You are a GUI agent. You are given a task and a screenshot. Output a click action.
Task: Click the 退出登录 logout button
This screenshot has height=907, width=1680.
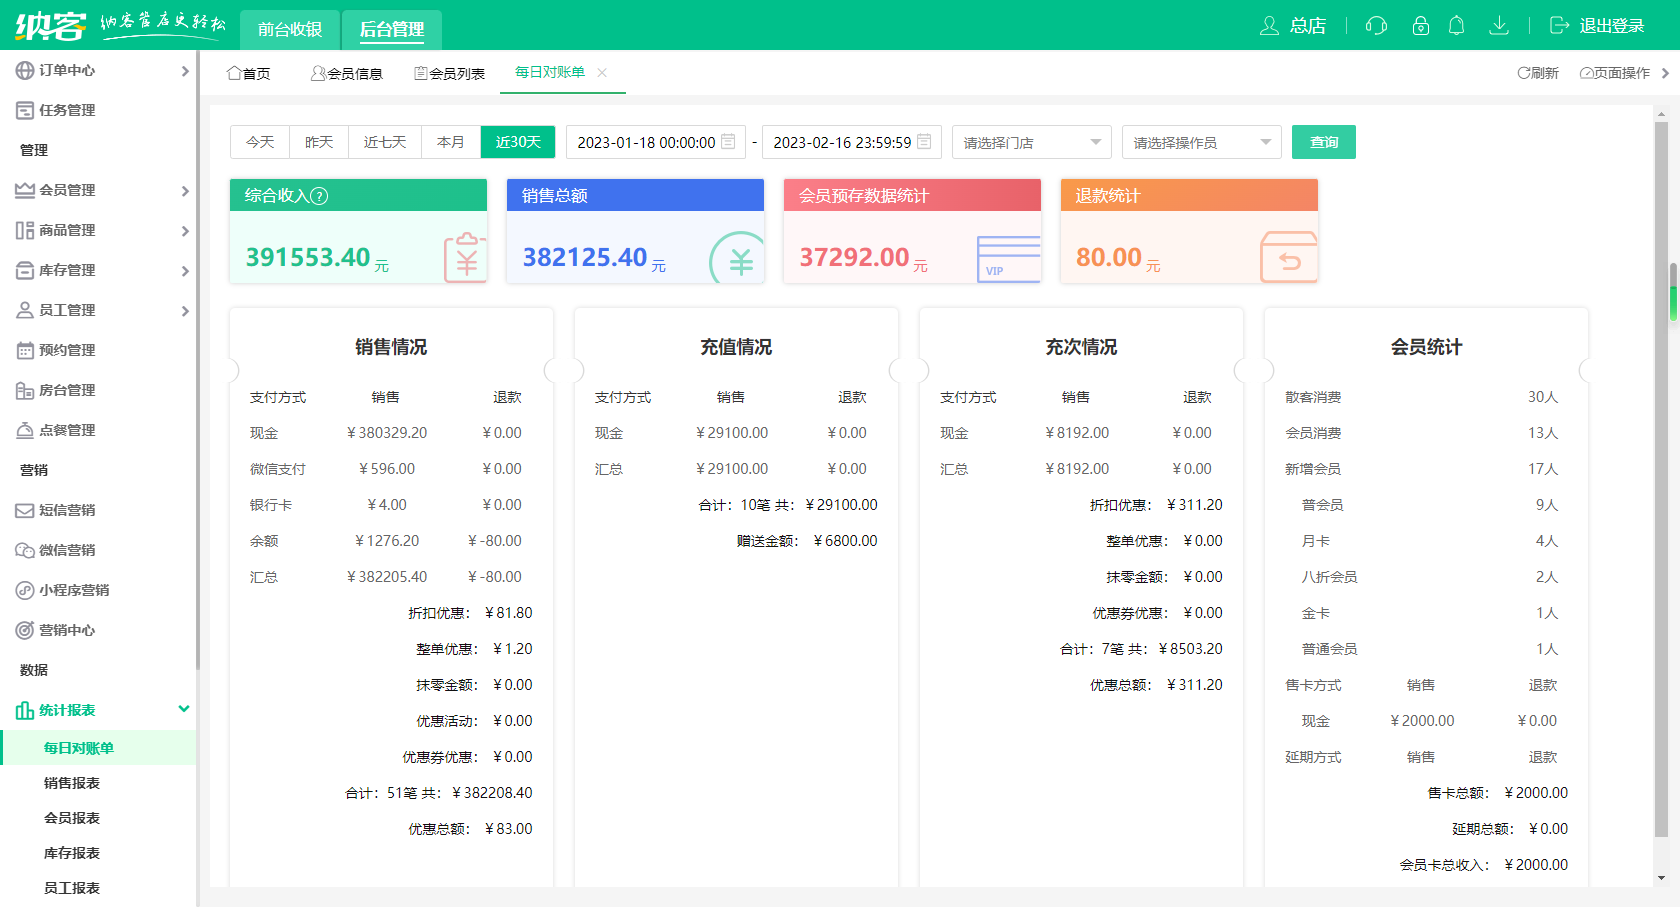point(1597,26)
